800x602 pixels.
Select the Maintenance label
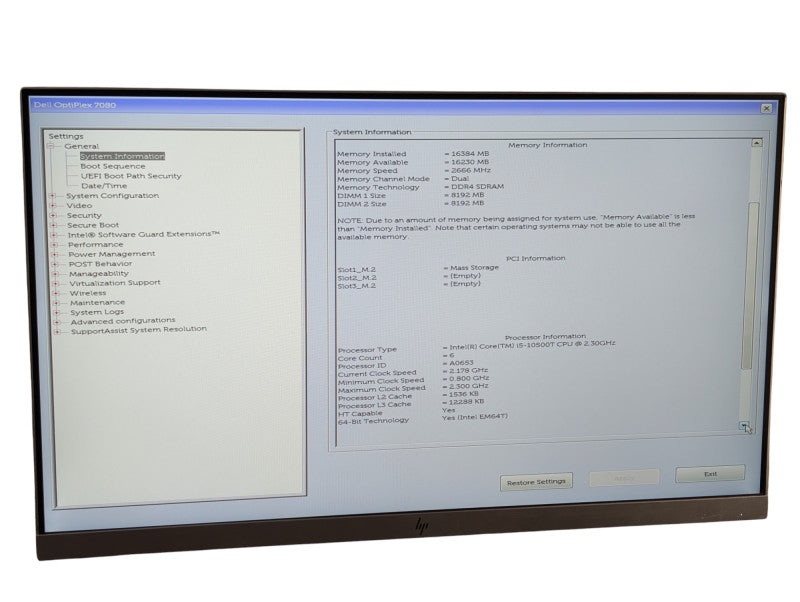point(97,303)
